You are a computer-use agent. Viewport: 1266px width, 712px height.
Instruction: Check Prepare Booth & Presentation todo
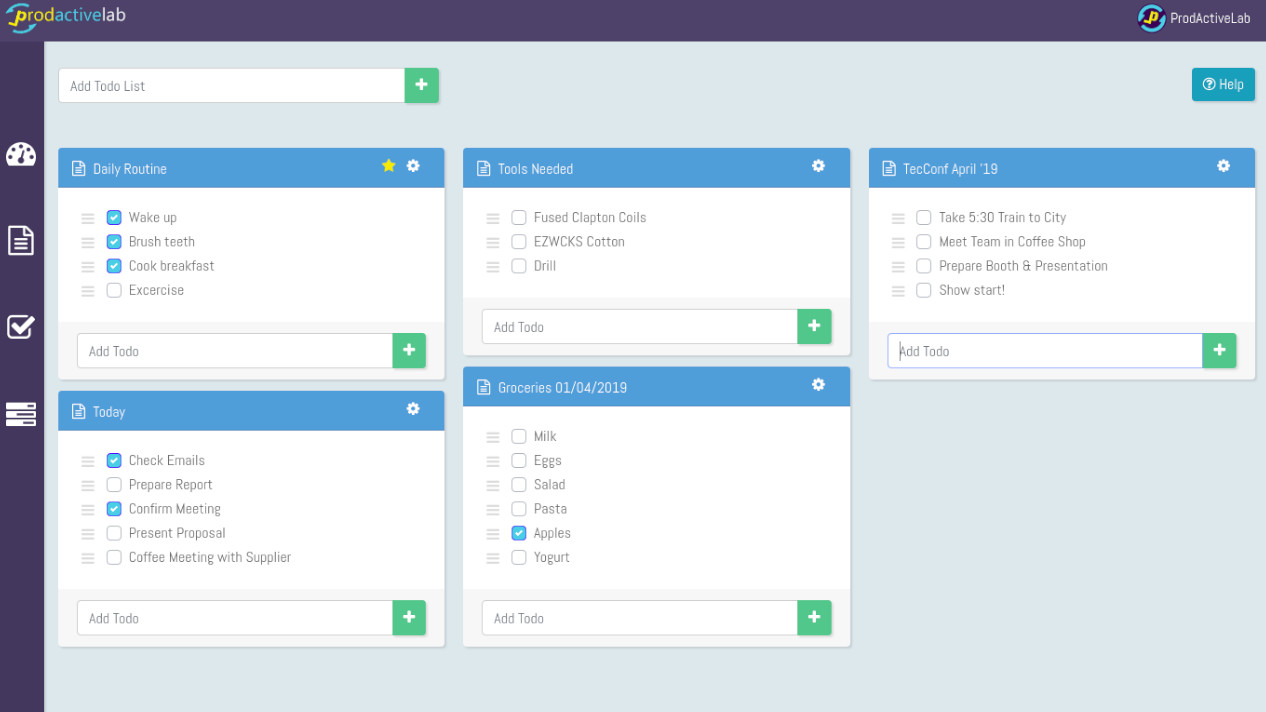[924, 266]
